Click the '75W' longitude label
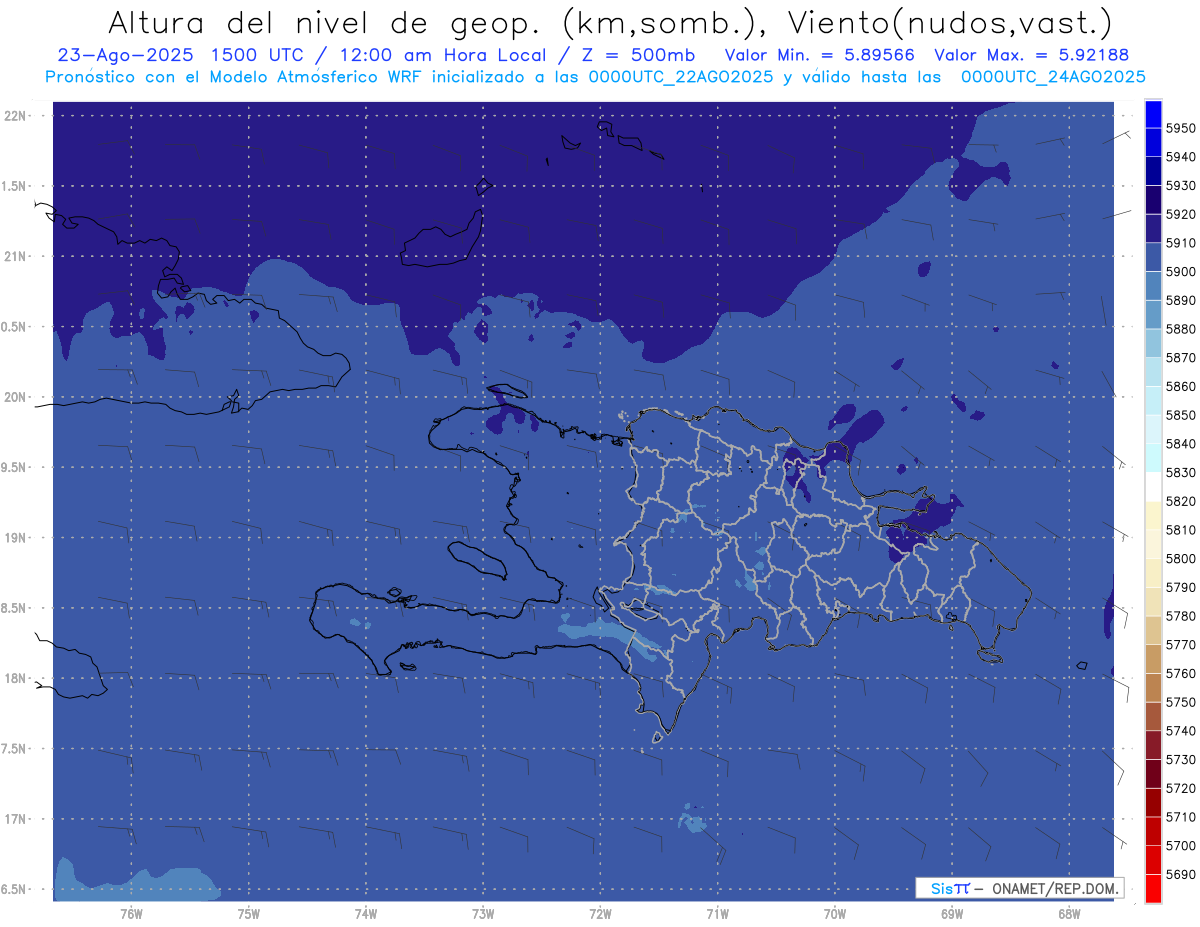The width and height of the screenshot is (1200, 927). click(248, 914)
